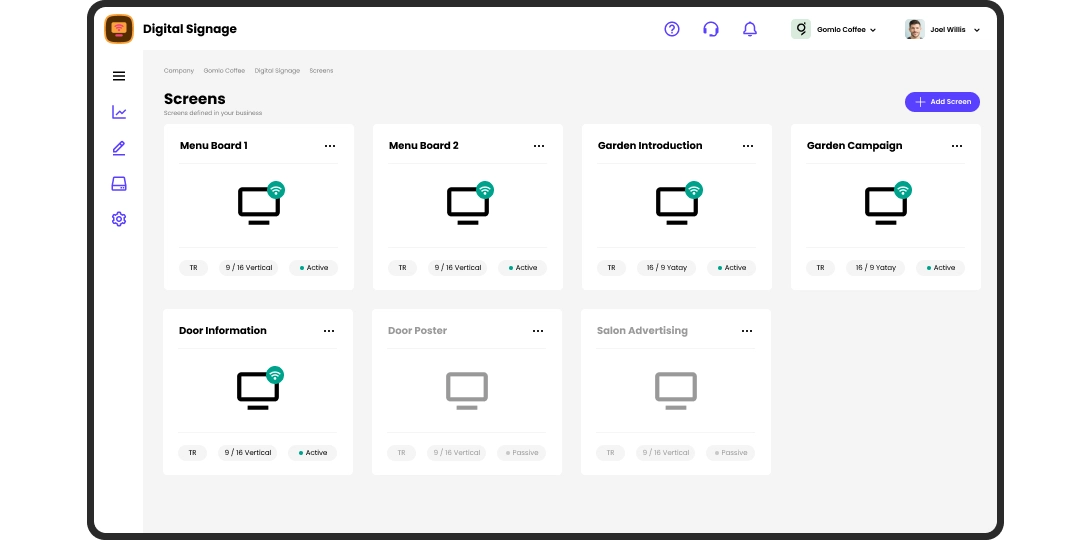Go to Screens breadcrumb
The width and height of the screenshot is (1092, 540).
pos(321,70)
